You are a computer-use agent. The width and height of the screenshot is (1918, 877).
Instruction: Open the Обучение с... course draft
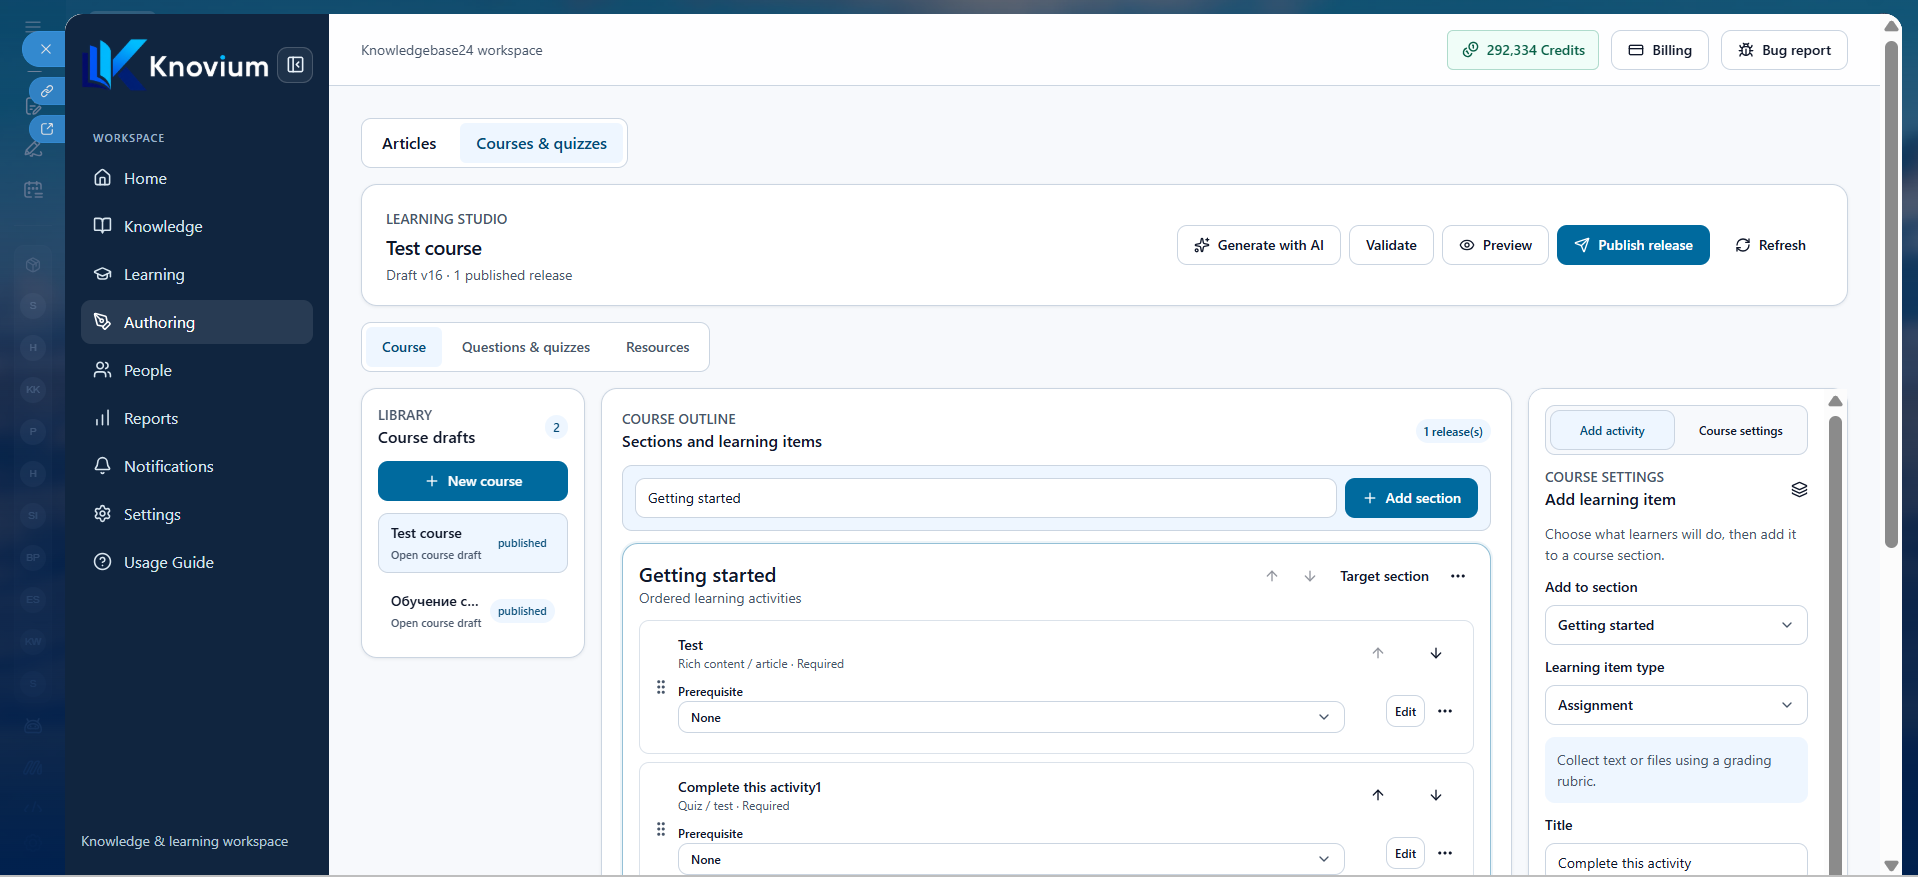[473, 611]
